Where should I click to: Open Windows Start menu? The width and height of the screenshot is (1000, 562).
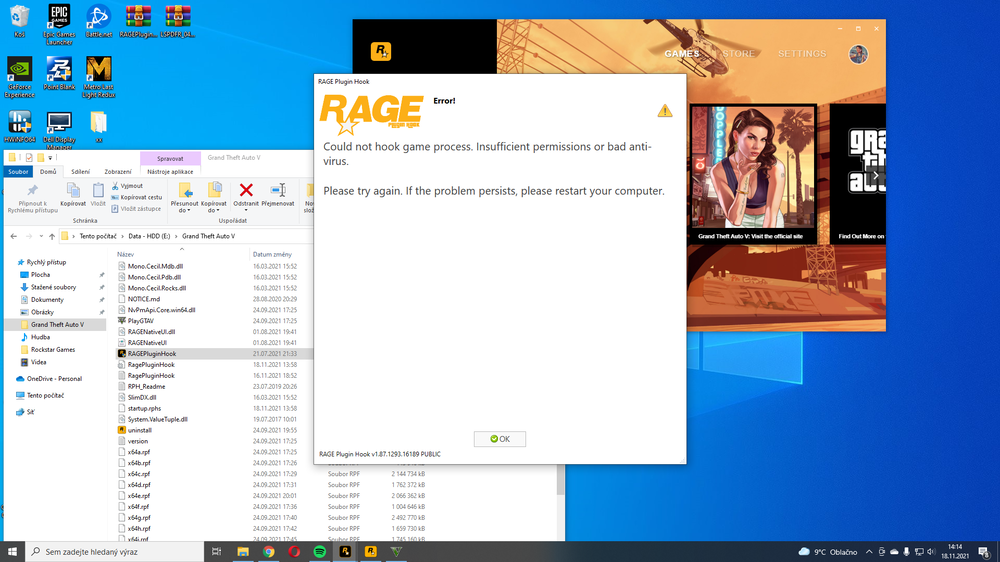click(x=12, y=551)
